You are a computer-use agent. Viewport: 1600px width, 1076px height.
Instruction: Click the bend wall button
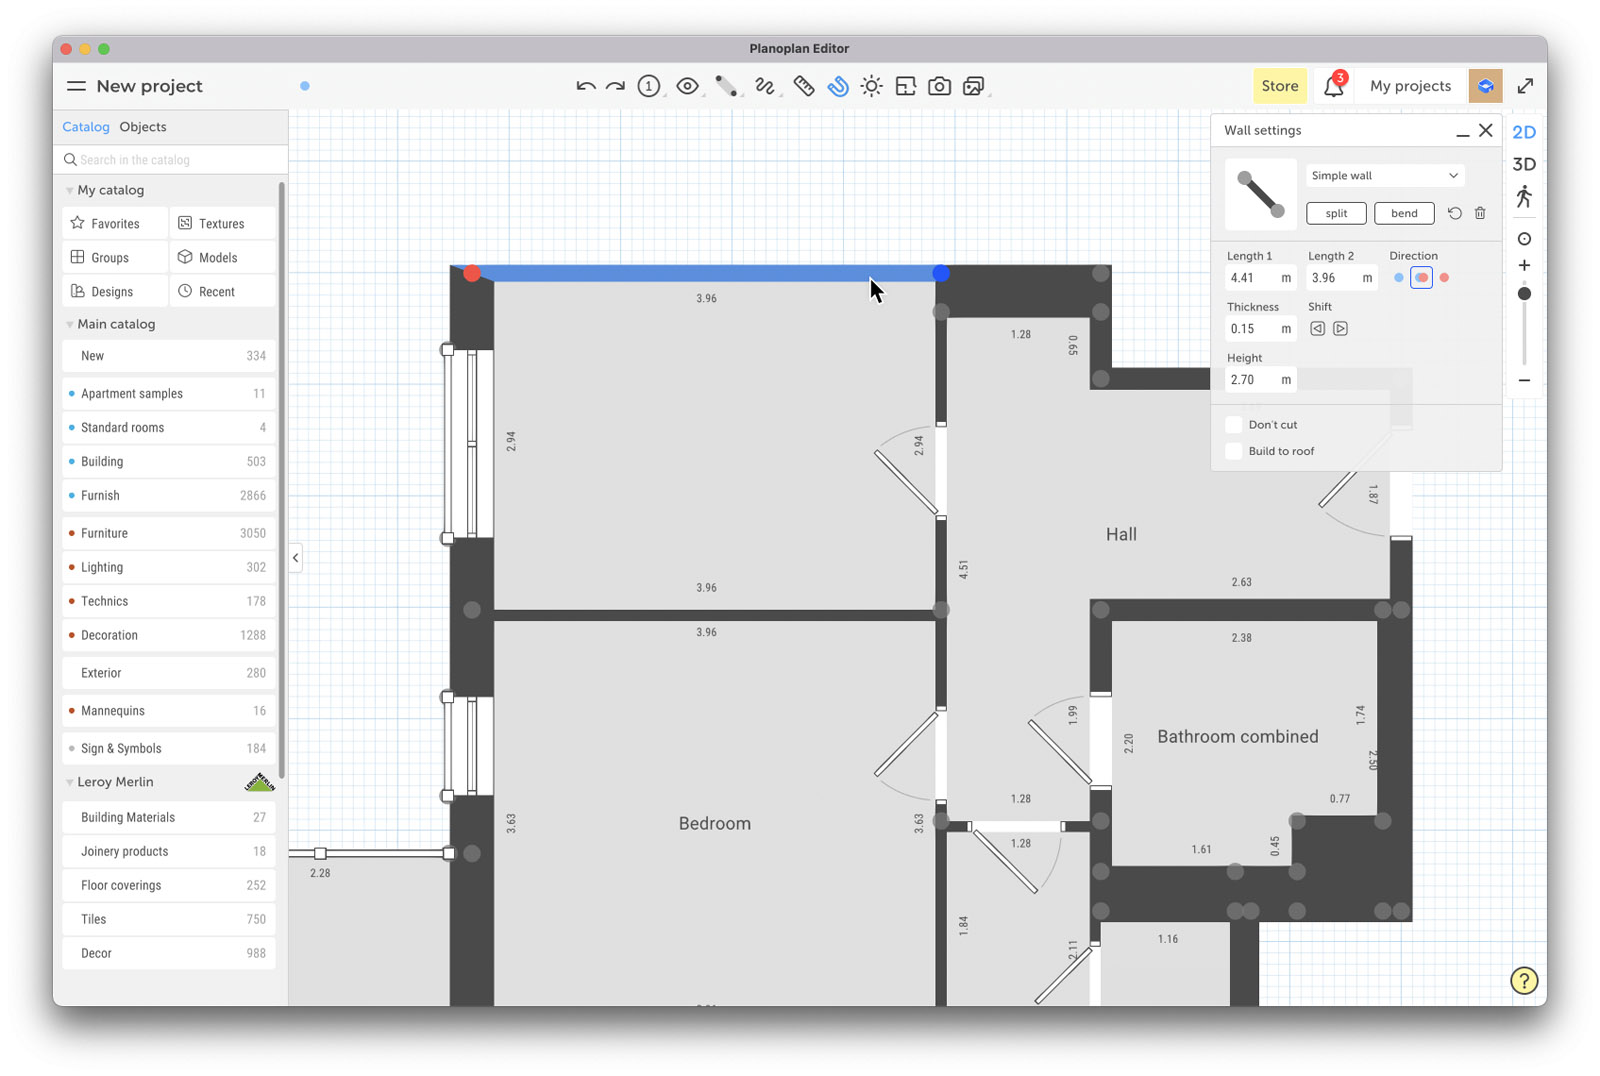(1404, 213)
